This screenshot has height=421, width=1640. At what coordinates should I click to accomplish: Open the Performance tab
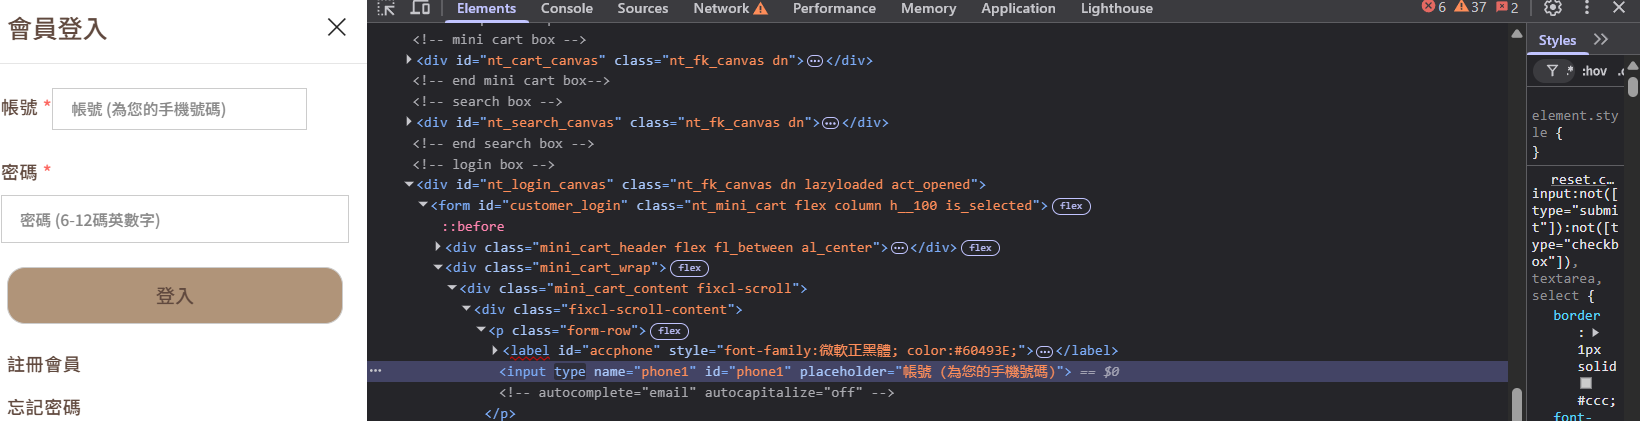pyautogui.click(x=834, y=8)
